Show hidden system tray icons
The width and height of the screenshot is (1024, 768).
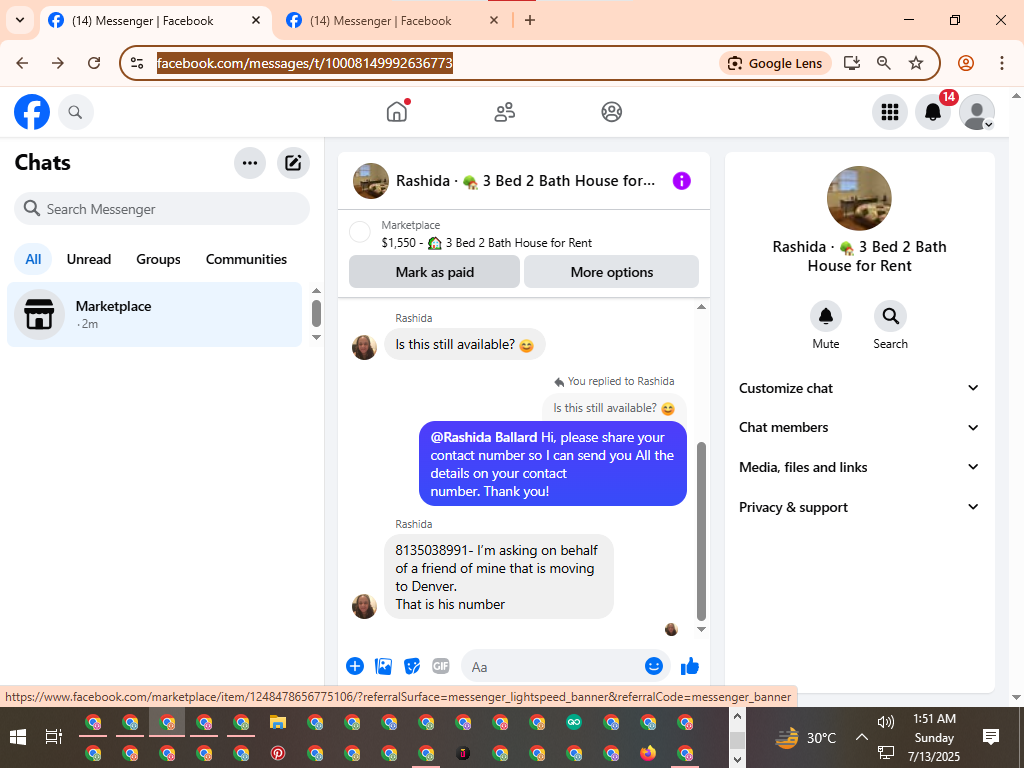(x=861, y=737)
